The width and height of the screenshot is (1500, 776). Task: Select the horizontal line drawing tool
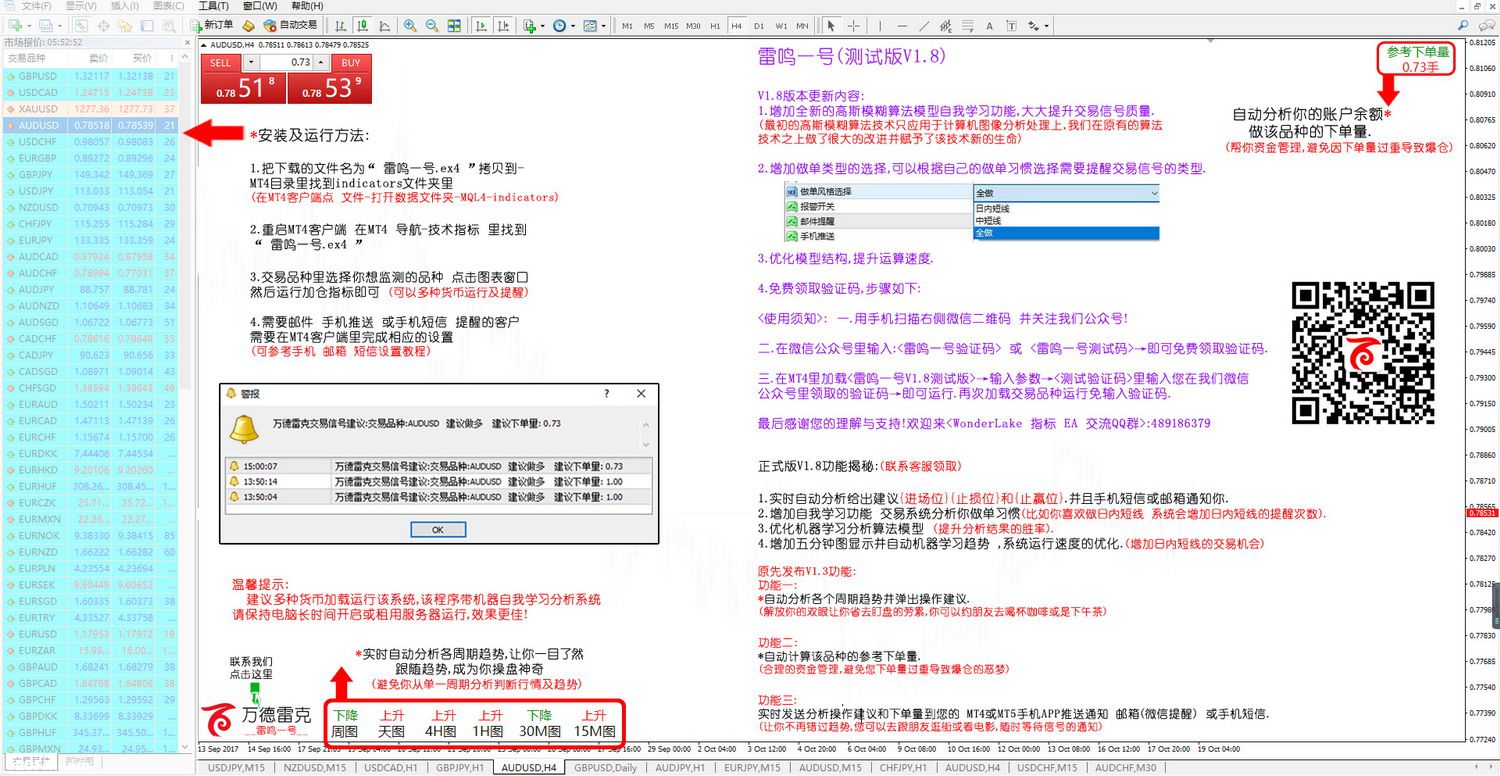click(902, 25)
